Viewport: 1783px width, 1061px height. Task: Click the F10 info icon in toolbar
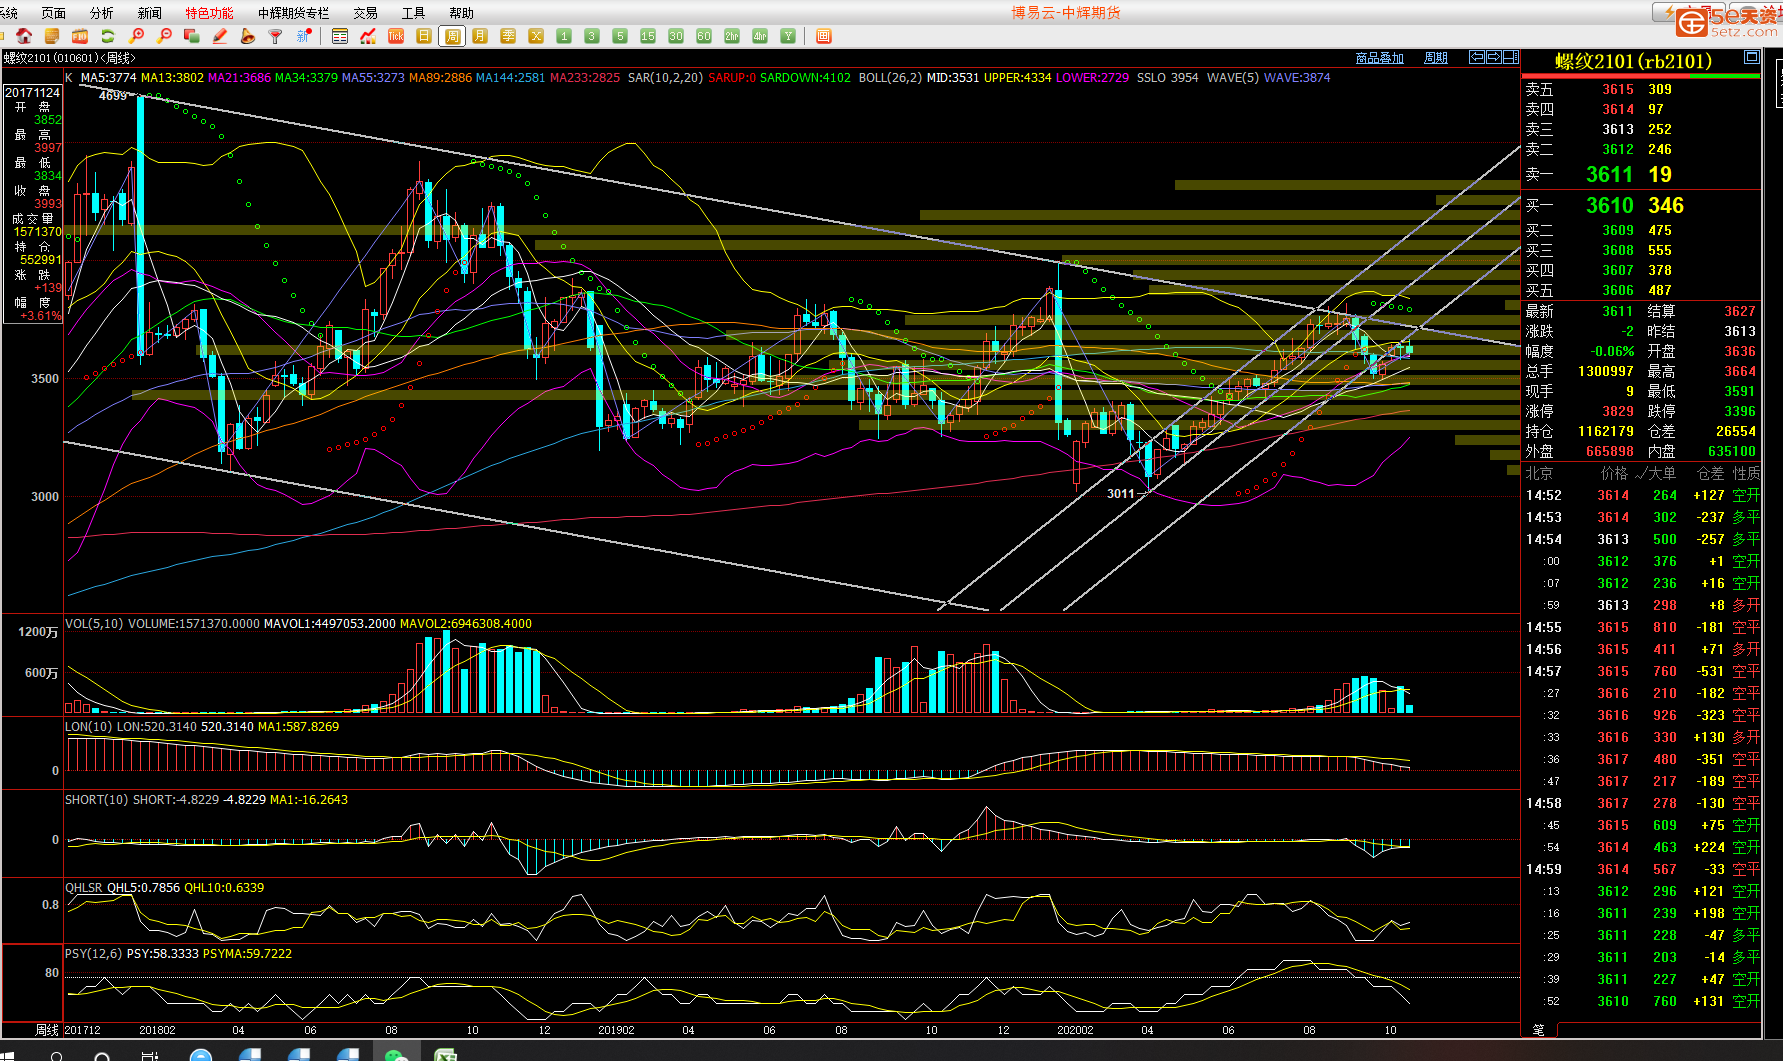pos(80,36)
